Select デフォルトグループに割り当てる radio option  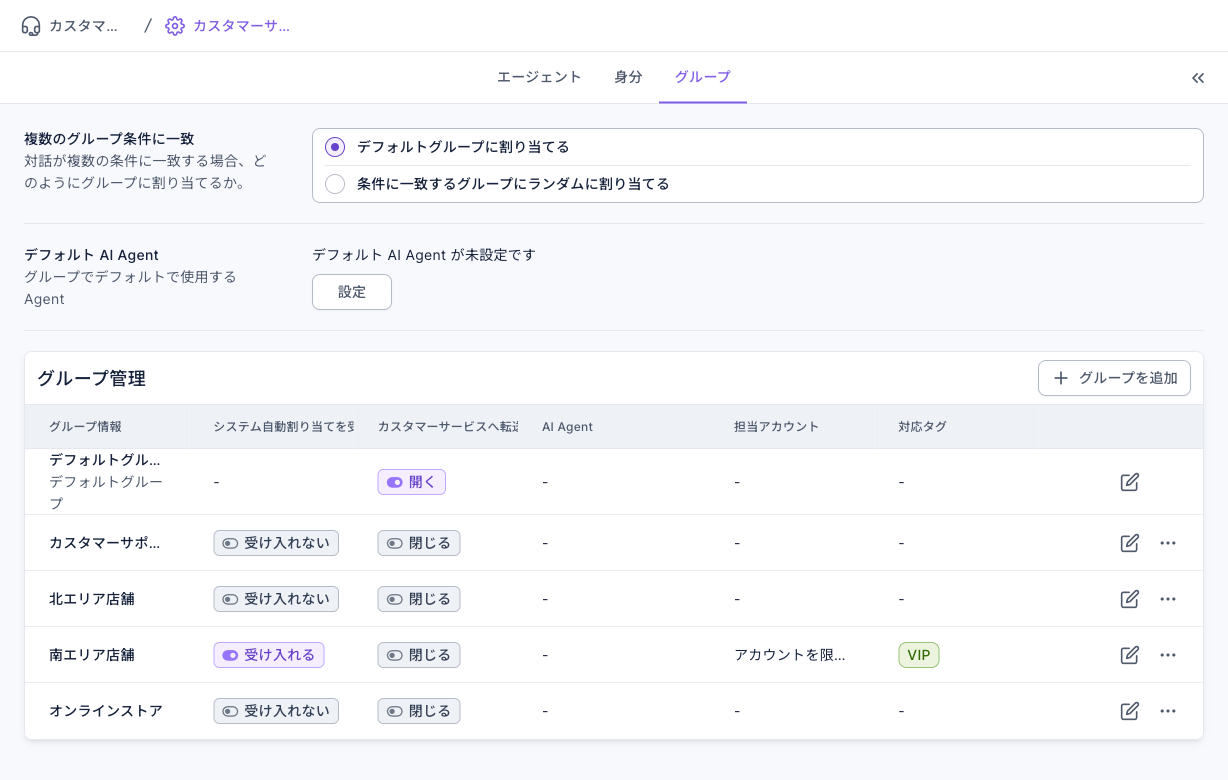(x=335, y=147)
